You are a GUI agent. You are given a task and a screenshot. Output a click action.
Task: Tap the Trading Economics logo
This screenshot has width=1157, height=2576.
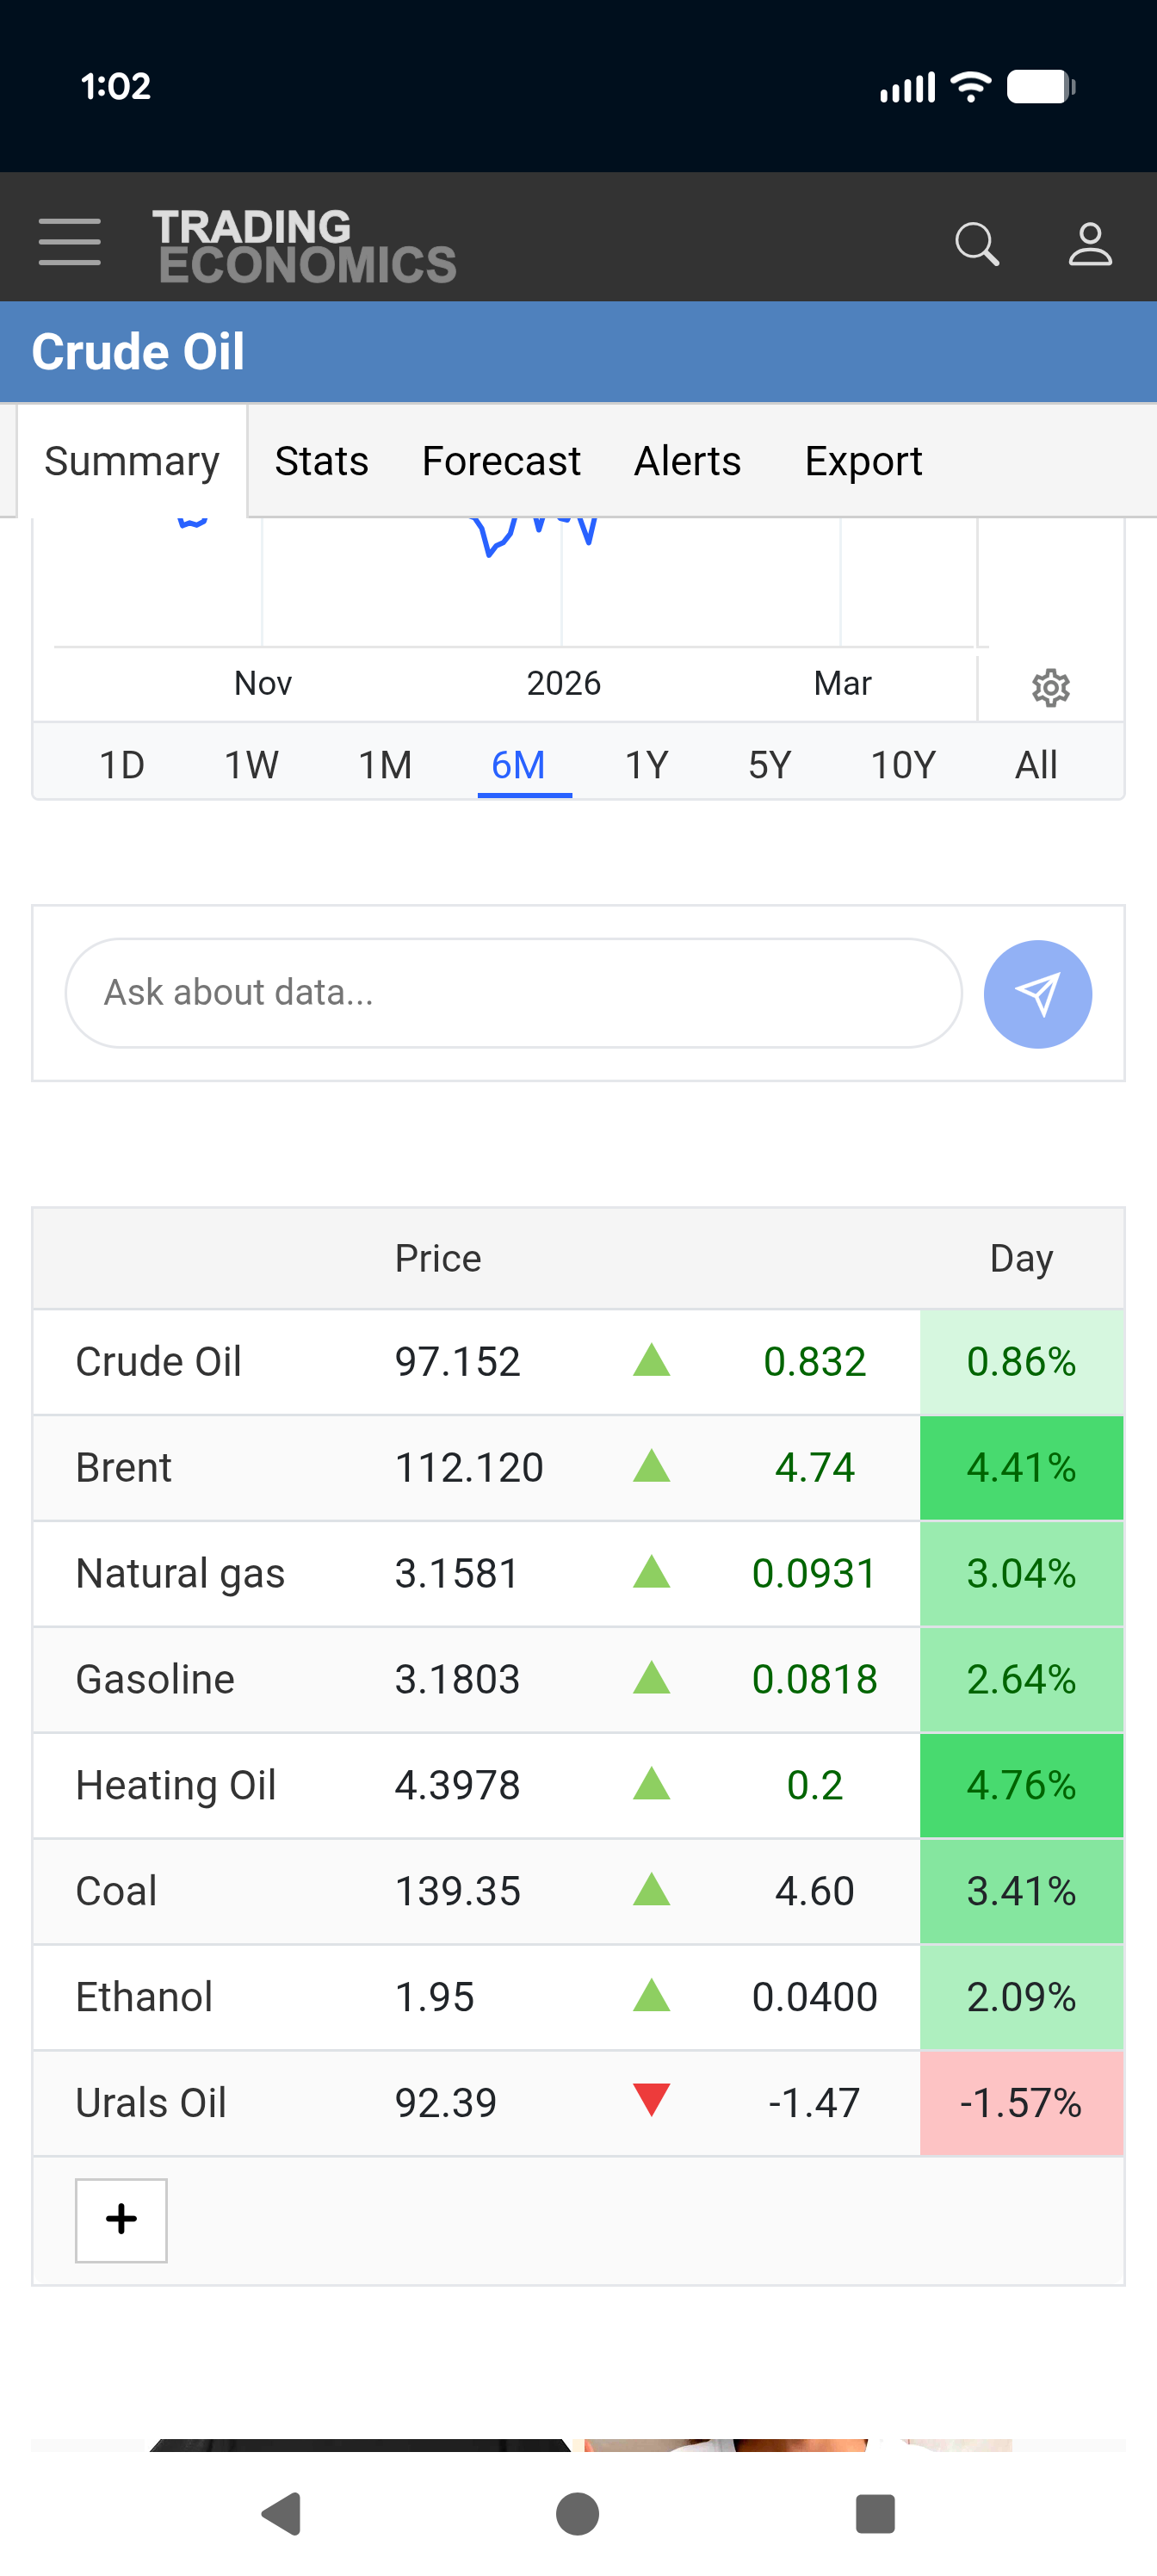pos(303,245)
